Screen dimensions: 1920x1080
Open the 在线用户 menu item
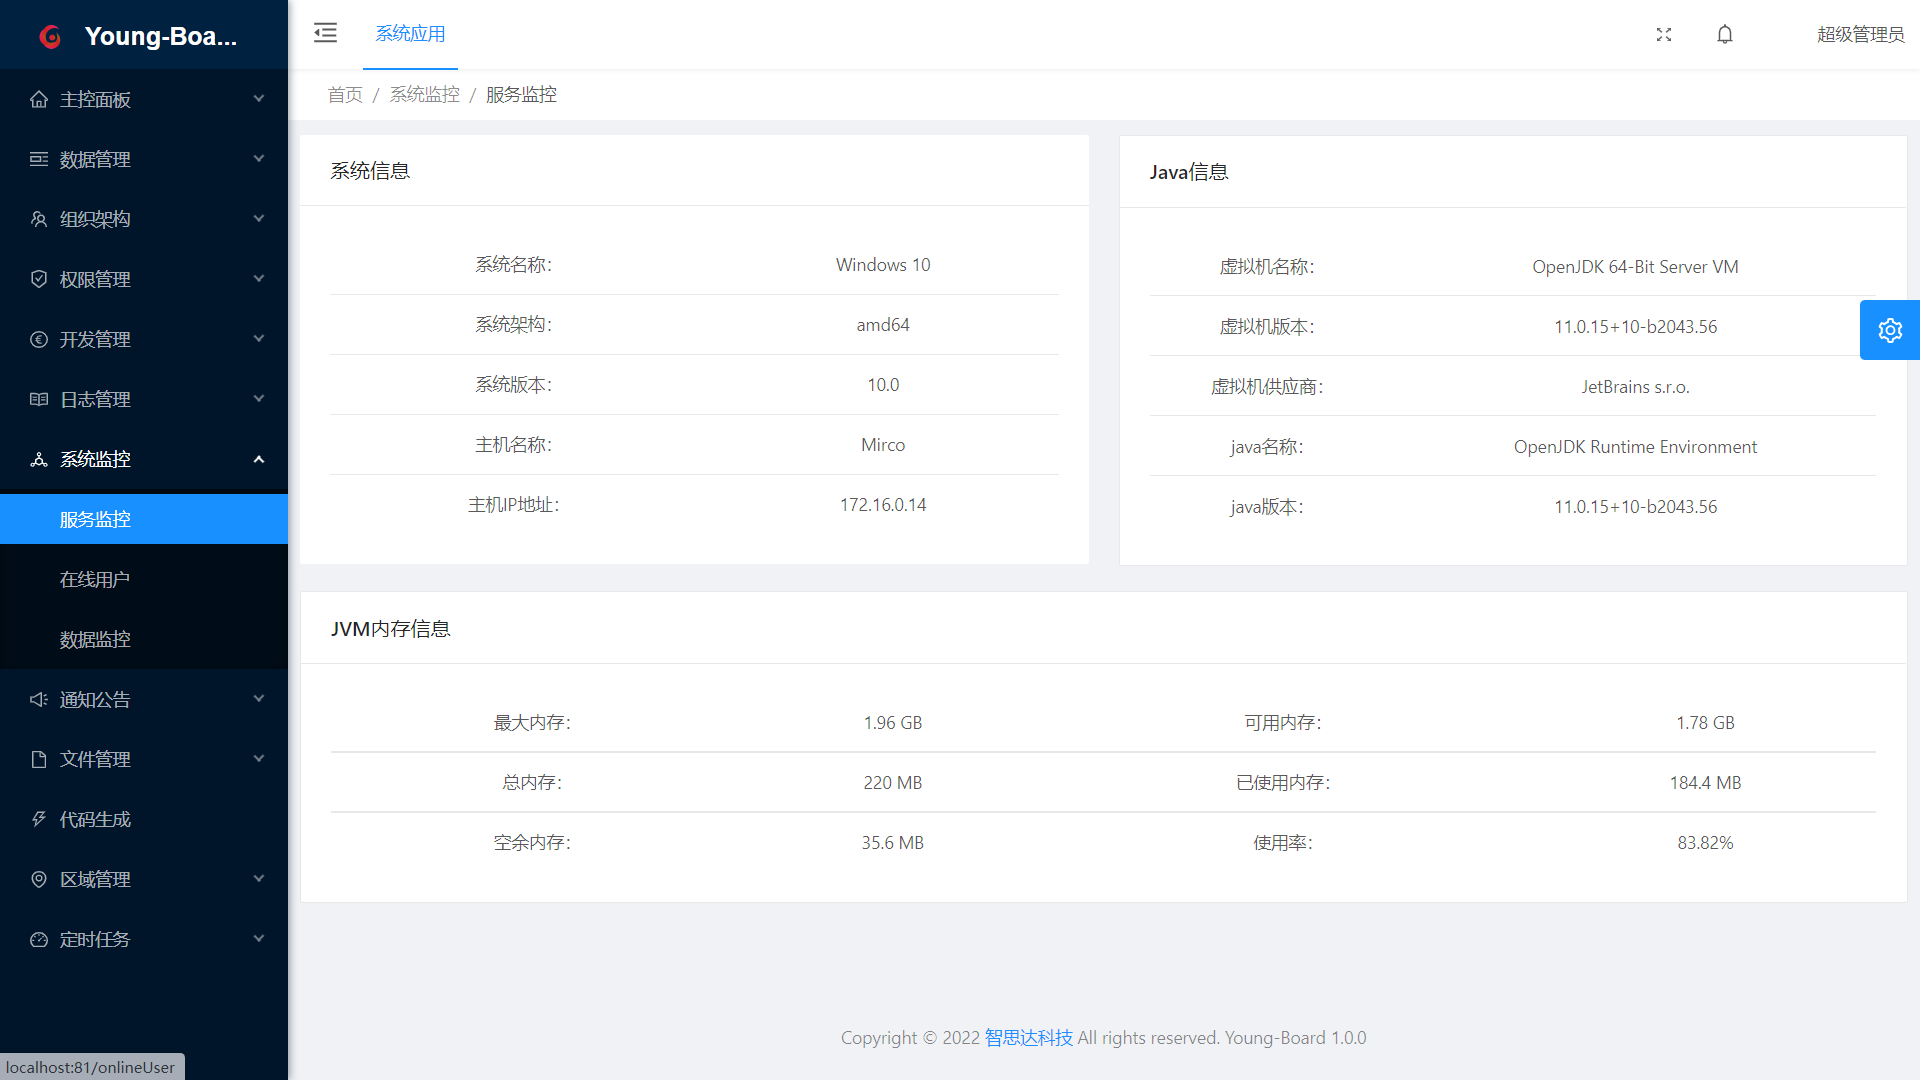(95, 579)
